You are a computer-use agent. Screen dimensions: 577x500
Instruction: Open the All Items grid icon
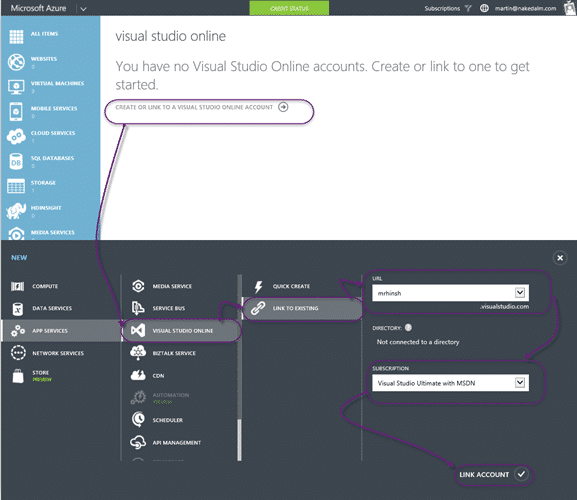pos(16,37)
